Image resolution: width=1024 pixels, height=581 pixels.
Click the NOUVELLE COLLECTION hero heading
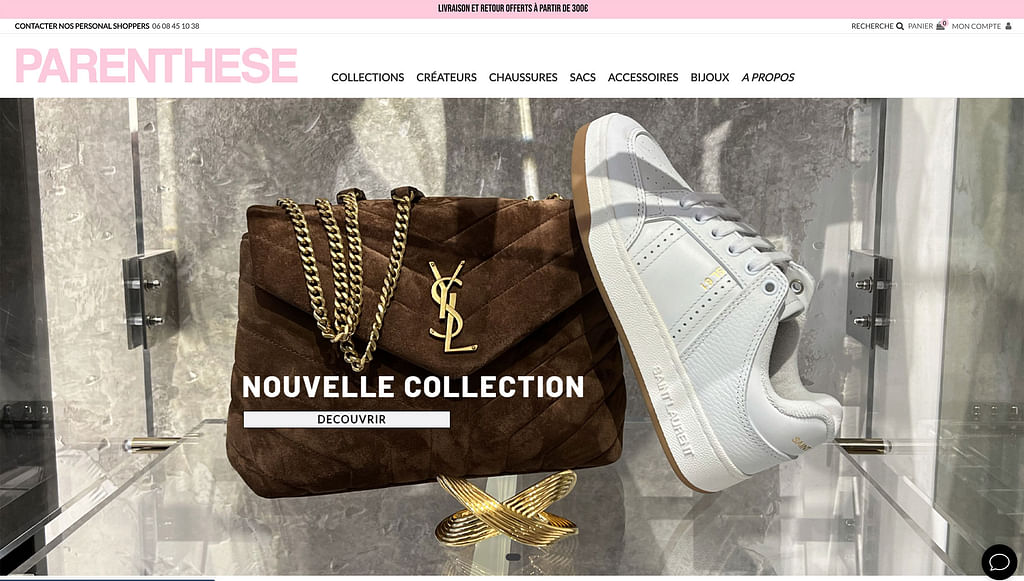click(413, 386)
